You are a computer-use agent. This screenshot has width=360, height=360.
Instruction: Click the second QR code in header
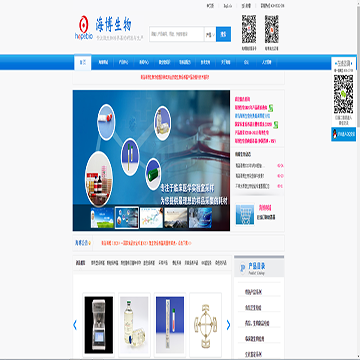pyautogui.click(x=272, y=29)
